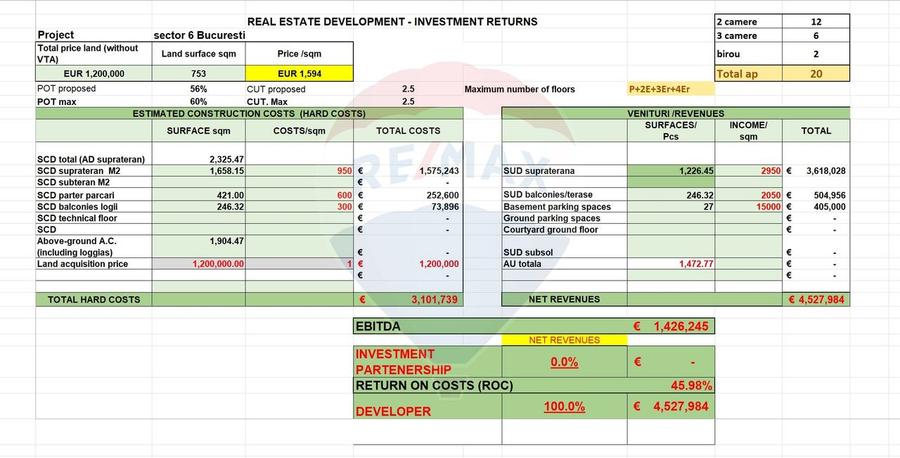Select the basement parking price 15000
Viewport: 900px width, 458px height.
[748, 207]
